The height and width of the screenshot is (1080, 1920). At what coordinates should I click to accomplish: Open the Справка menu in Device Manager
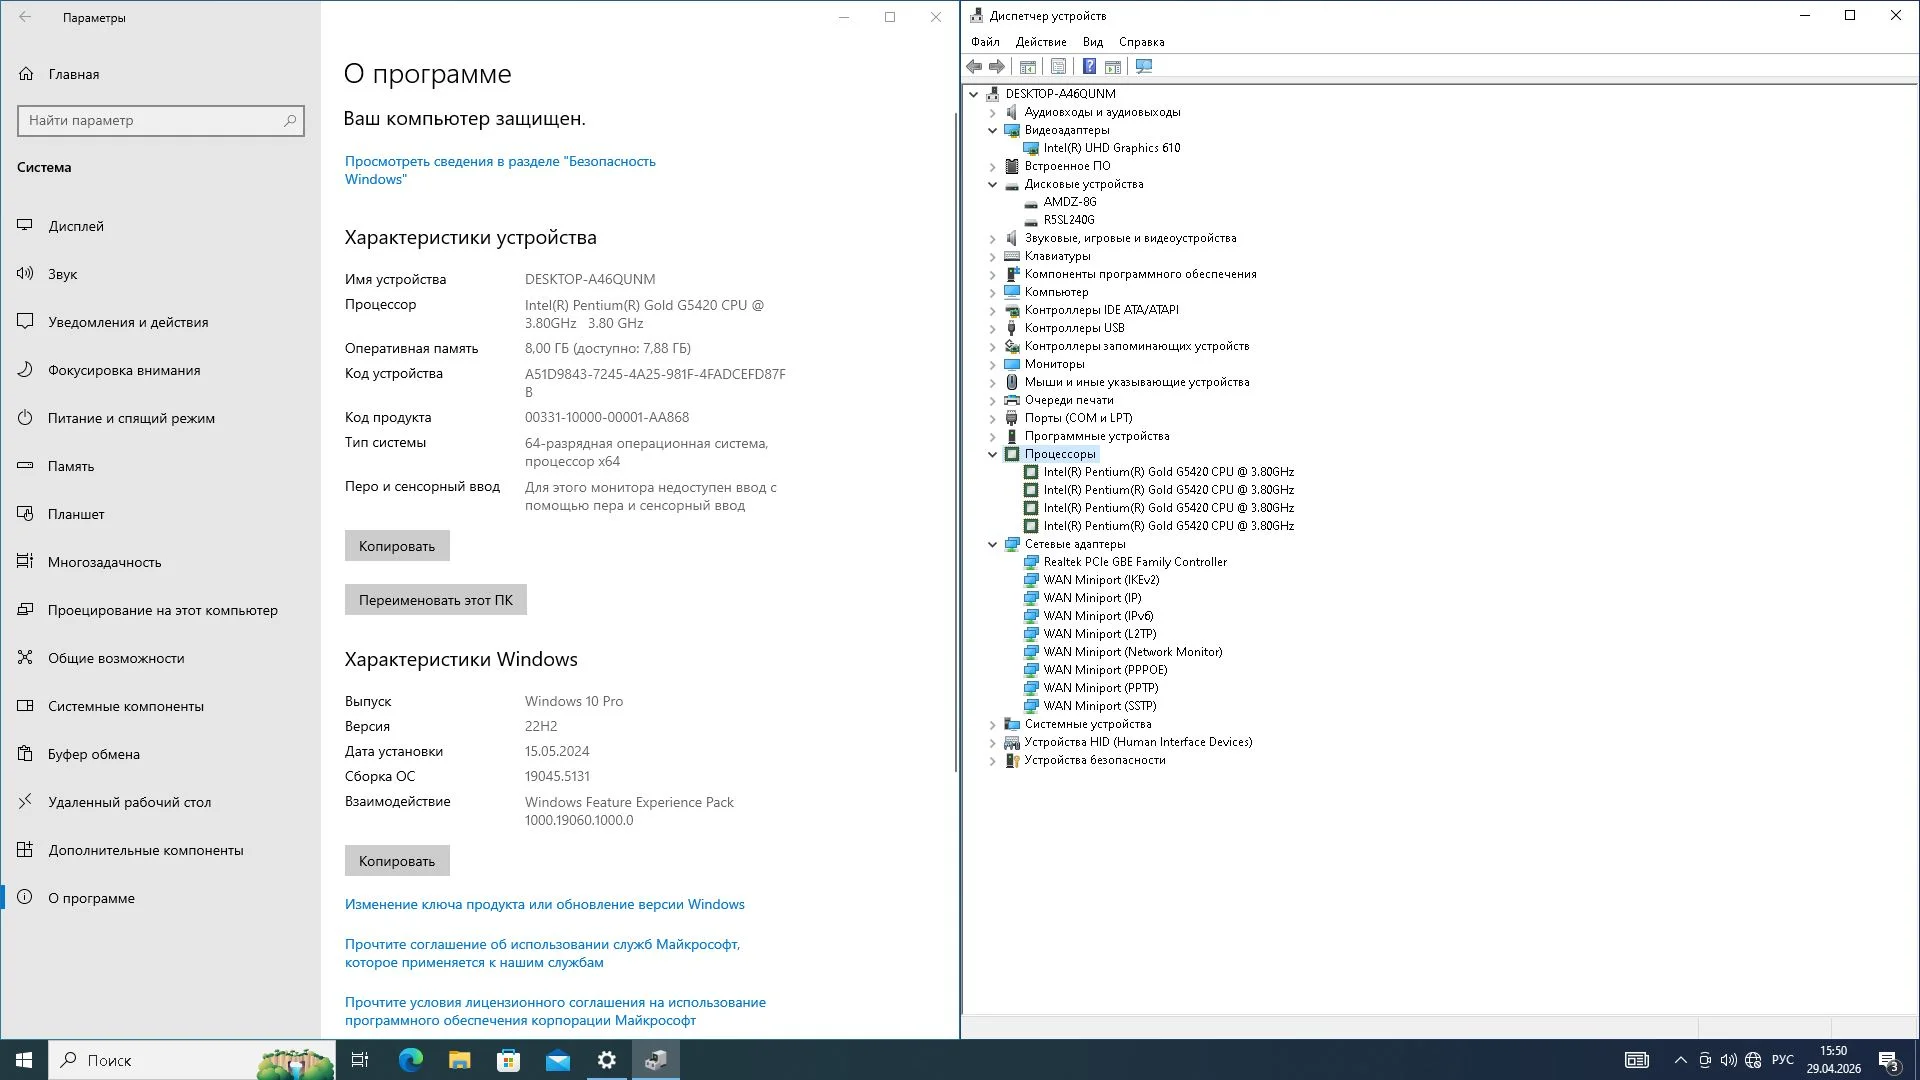click(x=1142, y=42)
